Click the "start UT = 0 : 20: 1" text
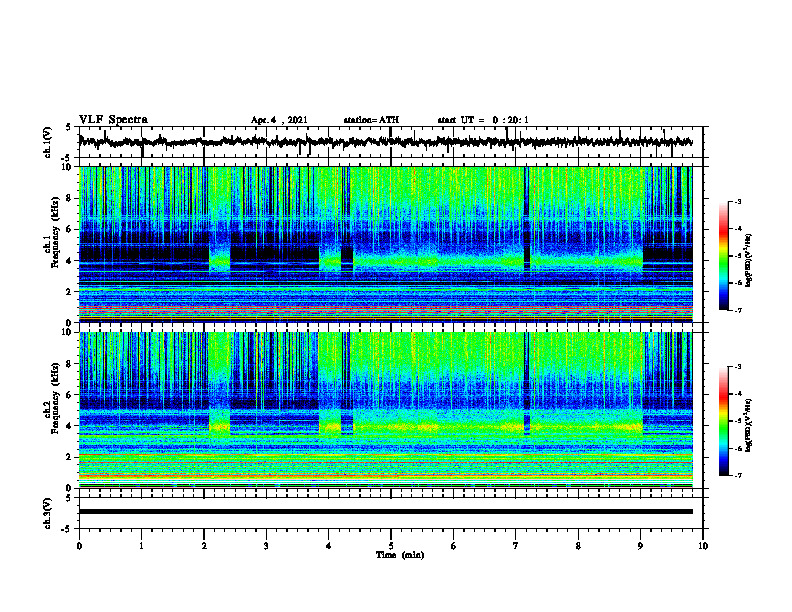Viewport: 792px width, 612px height. pos(483,120)
